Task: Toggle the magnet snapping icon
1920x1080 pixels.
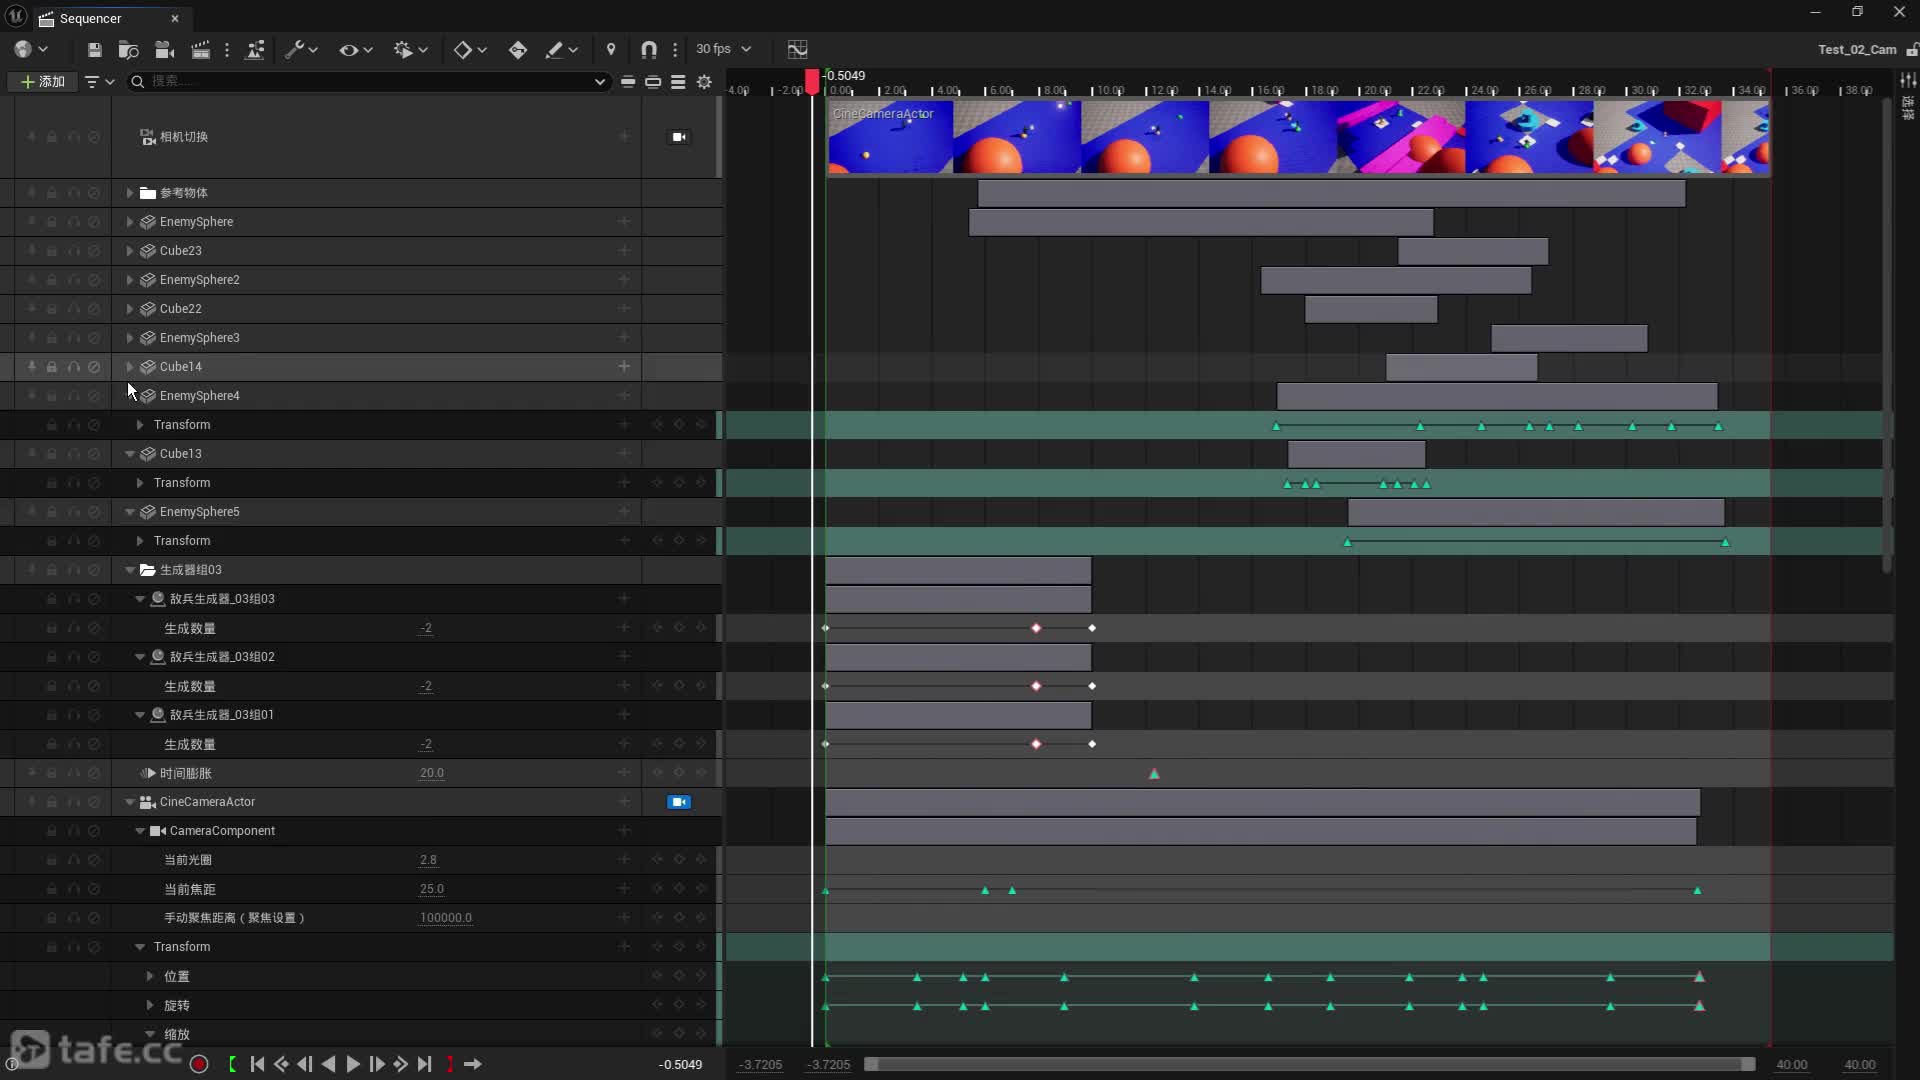Action: (x=648, y=49)
